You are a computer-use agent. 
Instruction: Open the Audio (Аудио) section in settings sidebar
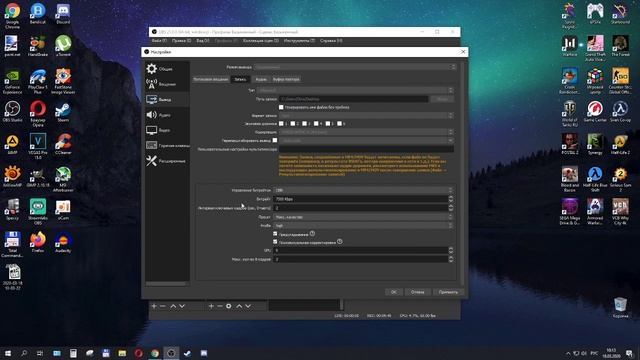167,115
